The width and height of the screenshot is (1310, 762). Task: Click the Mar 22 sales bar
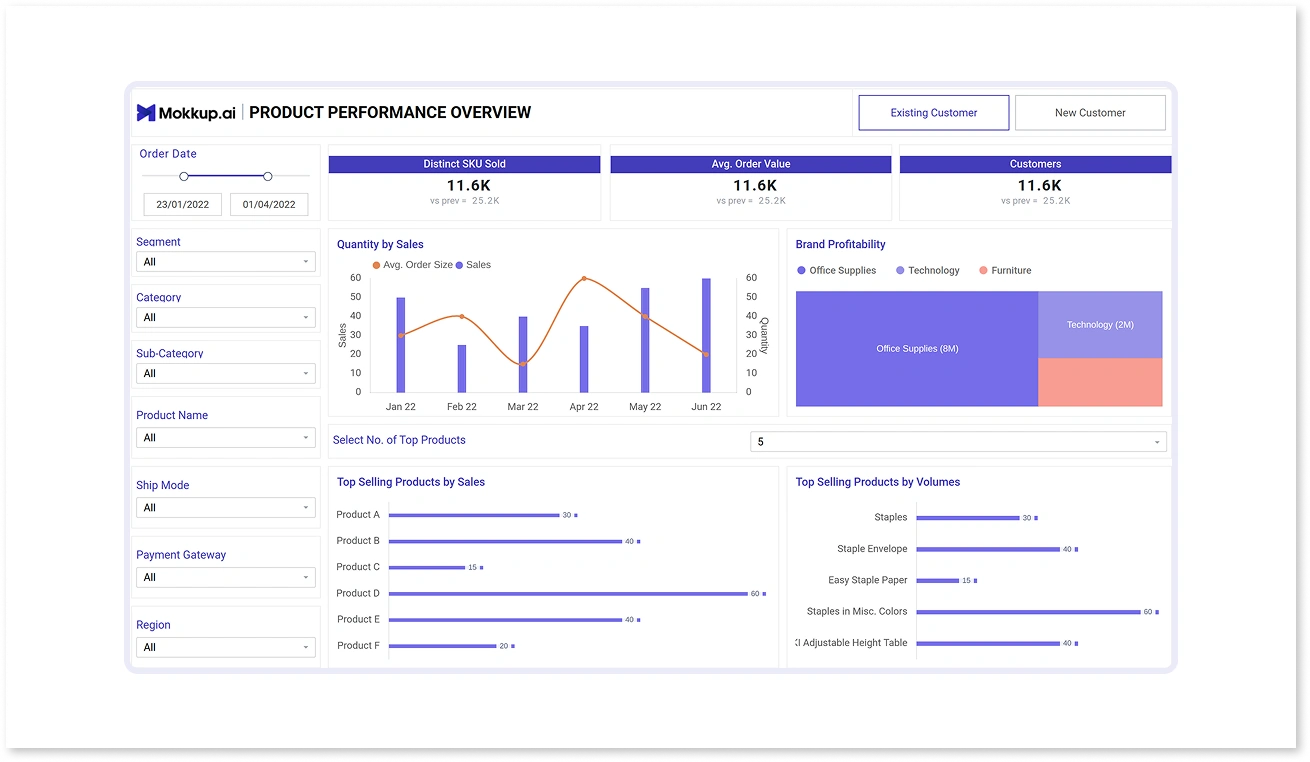point(523,355)
